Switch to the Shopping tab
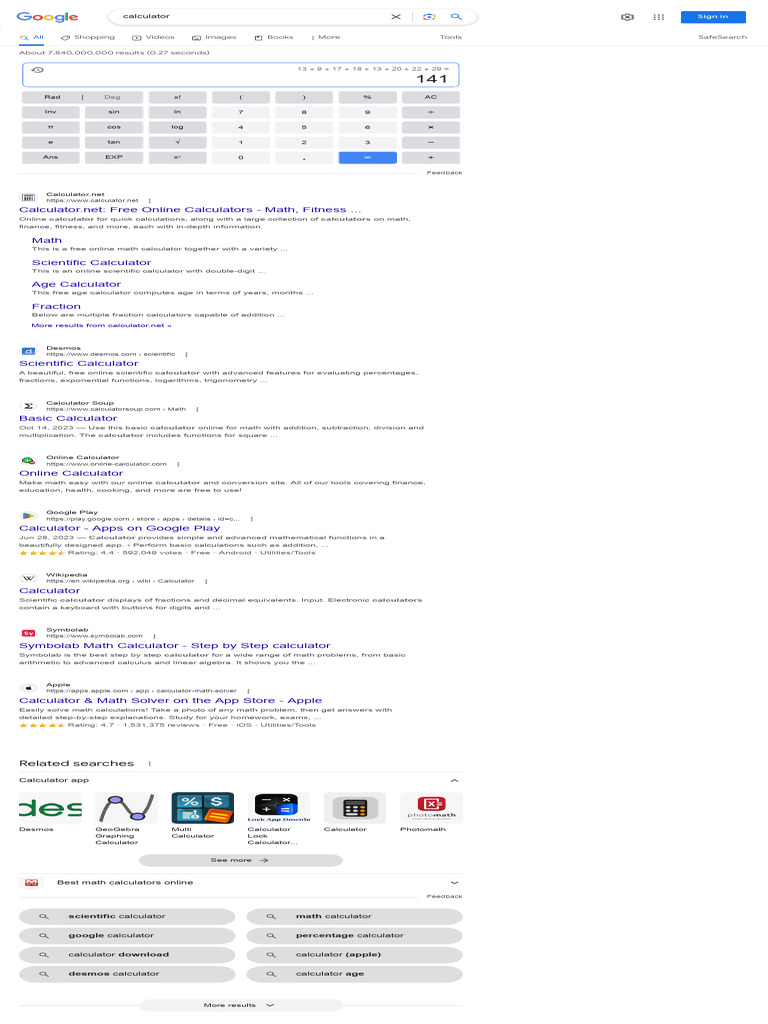 pyautogui.click(x=88, y=37)
